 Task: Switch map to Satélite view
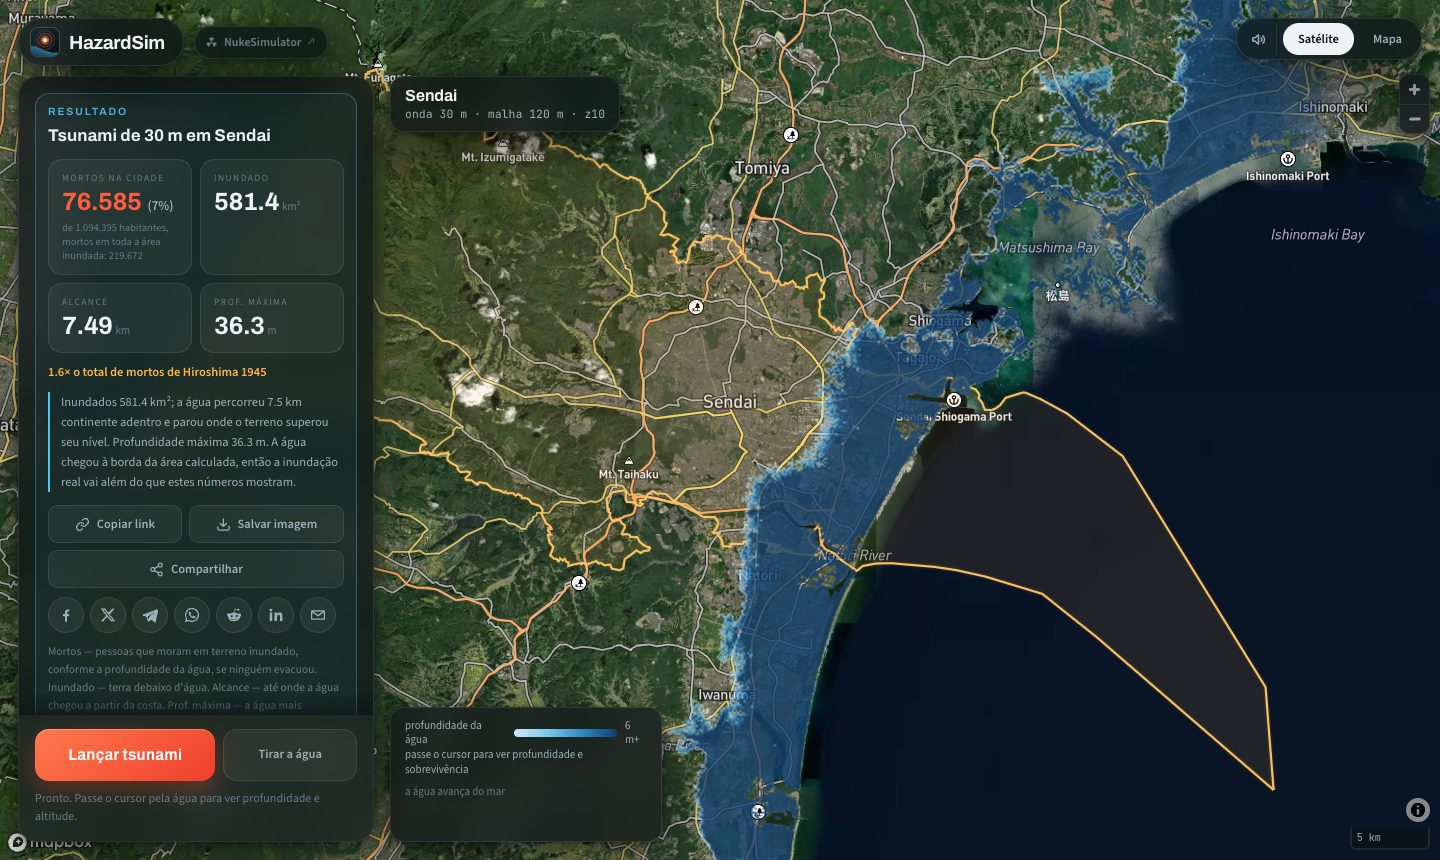1318,39
